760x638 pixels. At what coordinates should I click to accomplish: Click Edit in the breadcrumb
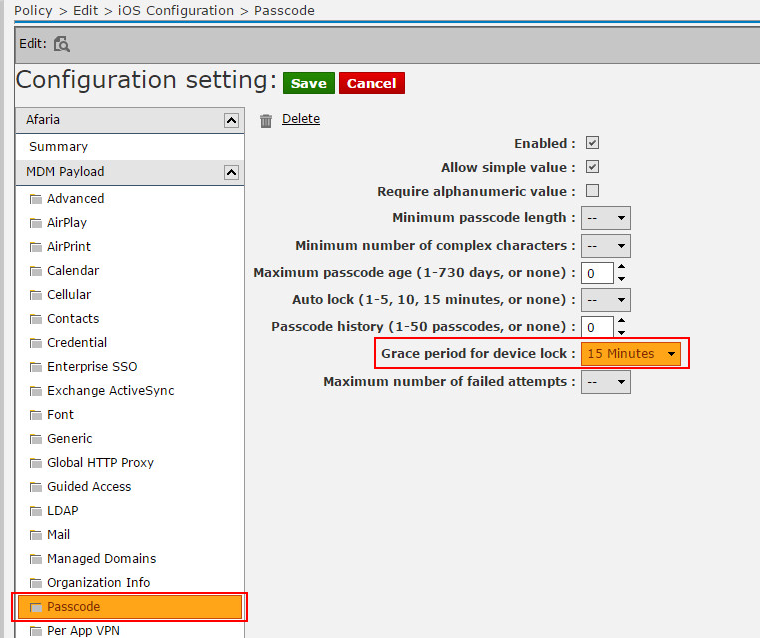tap(86, 11)
